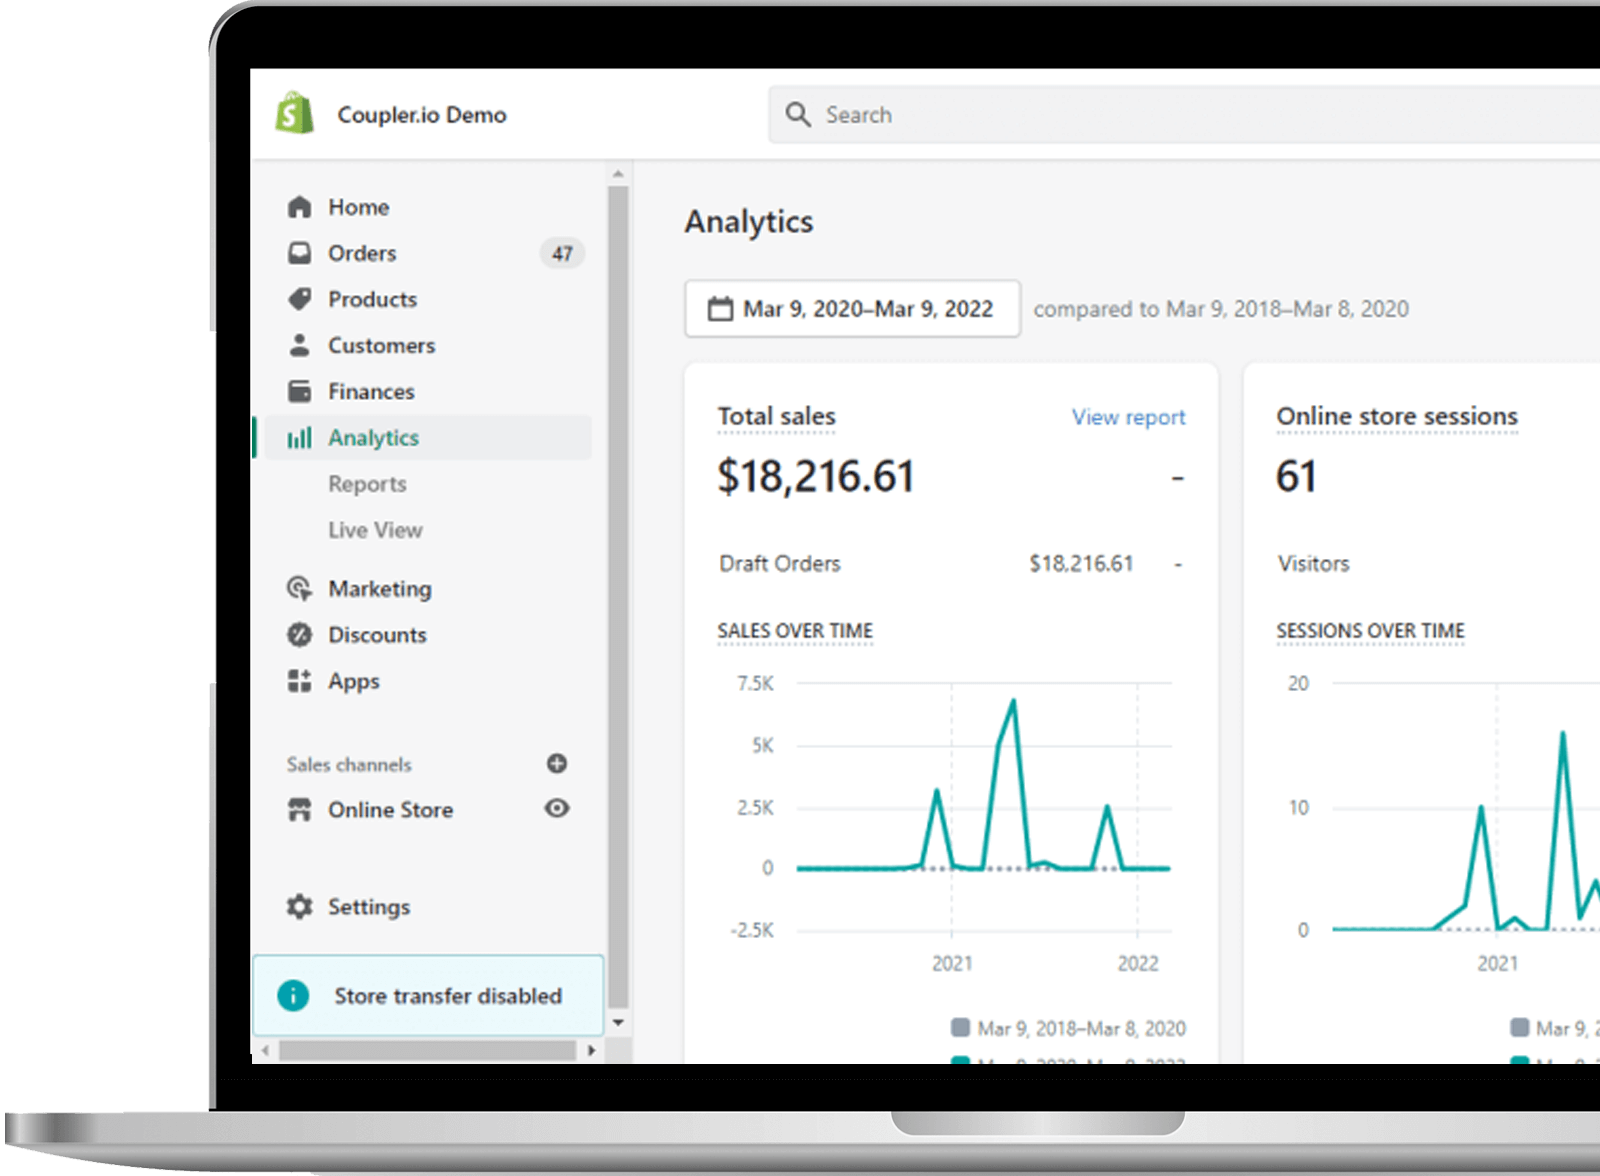Go to Live View submenu item
This screenshot has height=1176, width=1600.
tap(375, 530)
